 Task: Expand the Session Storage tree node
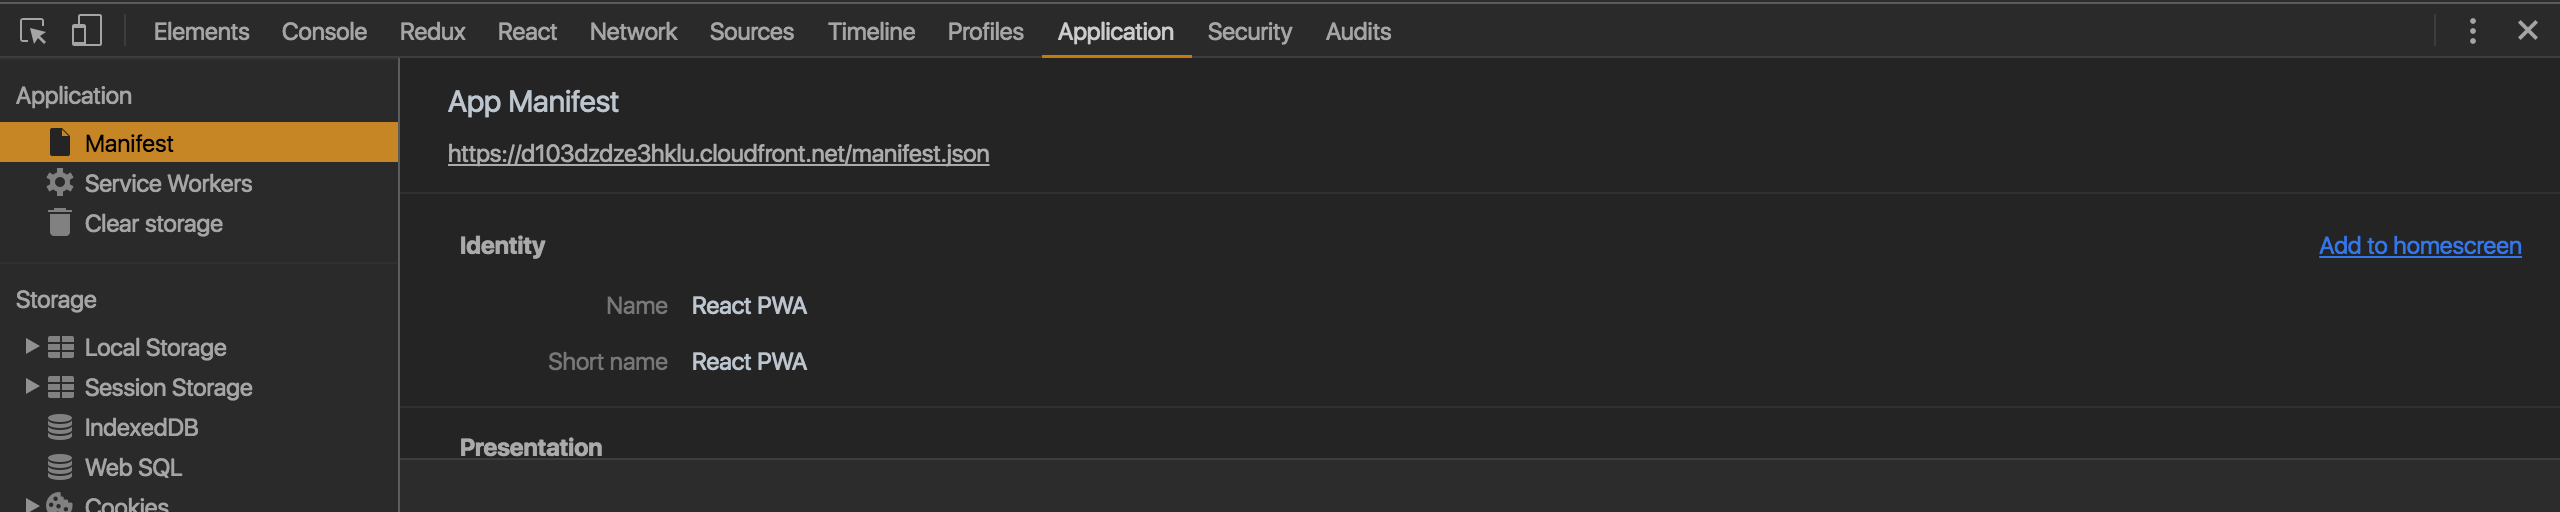pos(31,386)
